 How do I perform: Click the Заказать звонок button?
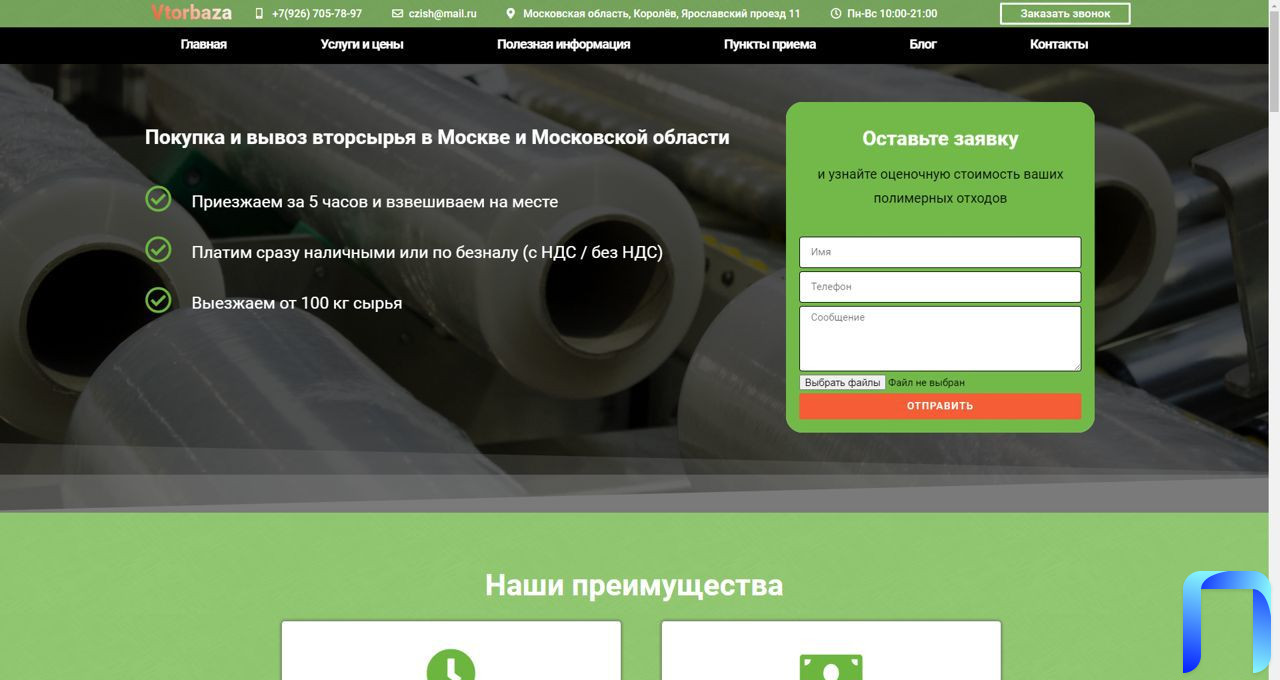(1065, 14)
